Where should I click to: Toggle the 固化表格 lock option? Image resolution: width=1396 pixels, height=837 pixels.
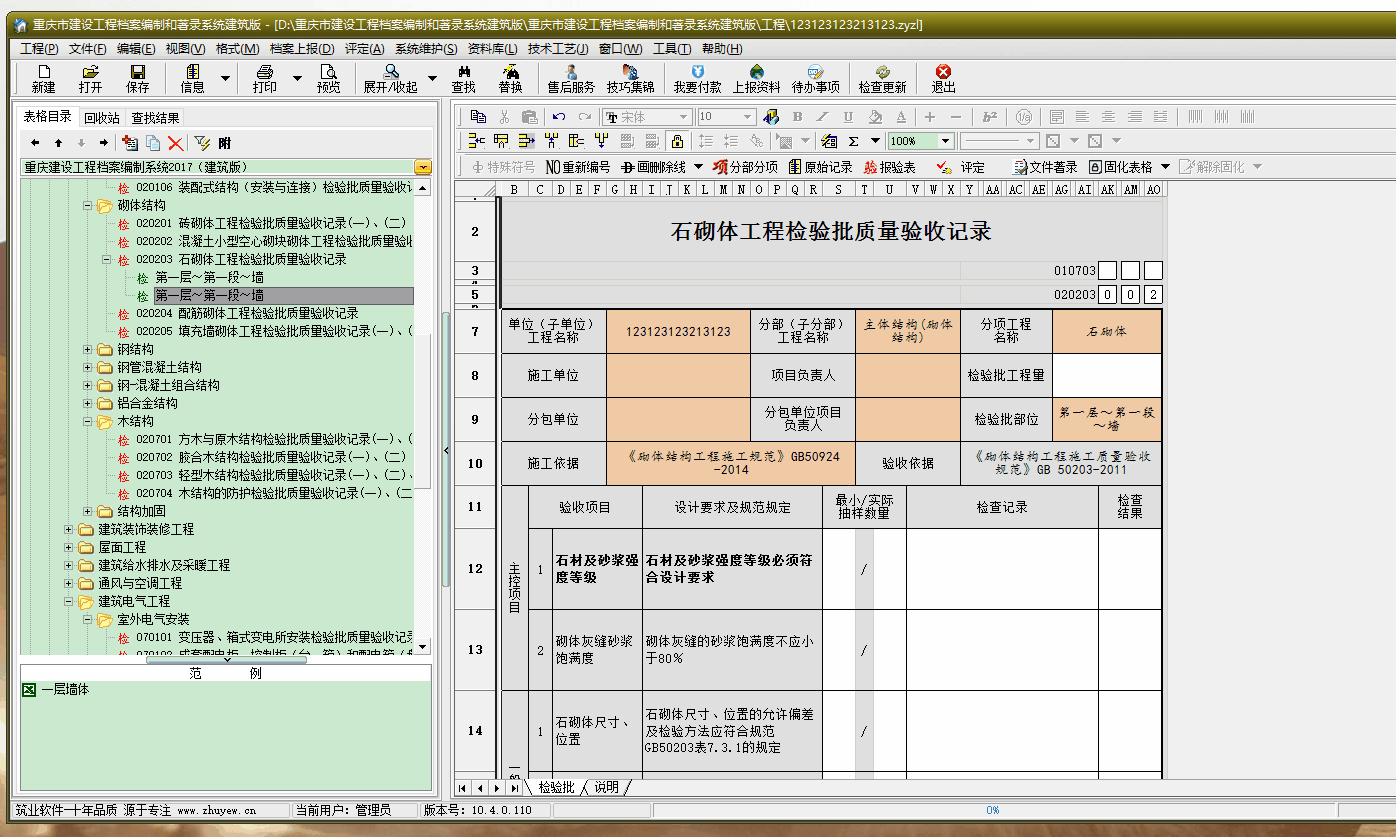1121,167
